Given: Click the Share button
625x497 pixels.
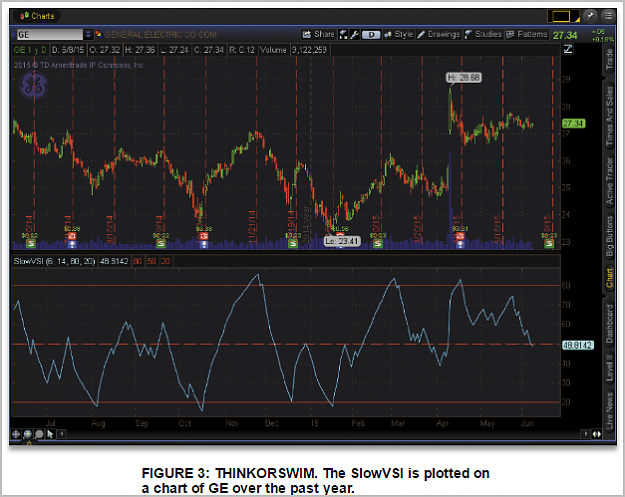Looking at the screenshot, I should 318,35.
